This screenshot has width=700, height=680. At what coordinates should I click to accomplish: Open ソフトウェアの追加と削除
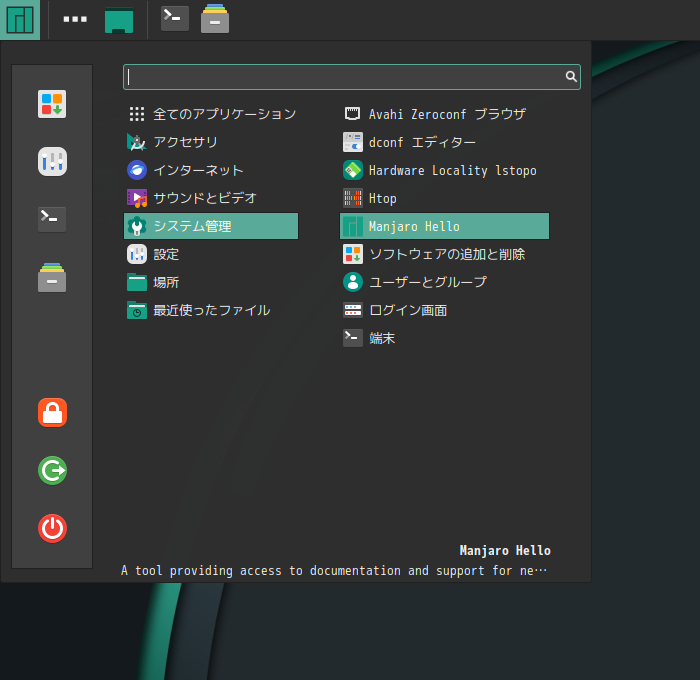tap(445, 254)
